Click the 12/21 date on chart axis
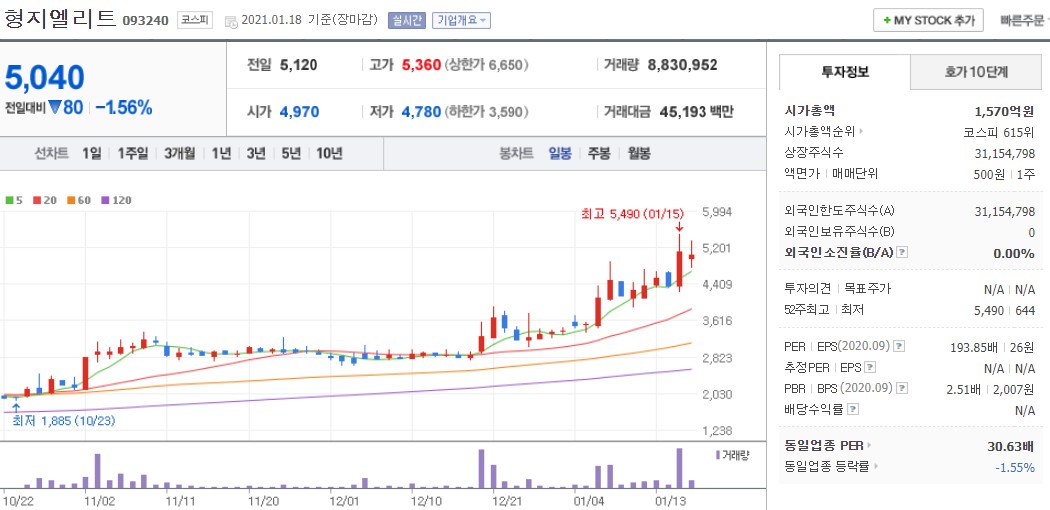This screenshot has height=510, width=1050. 508,501
